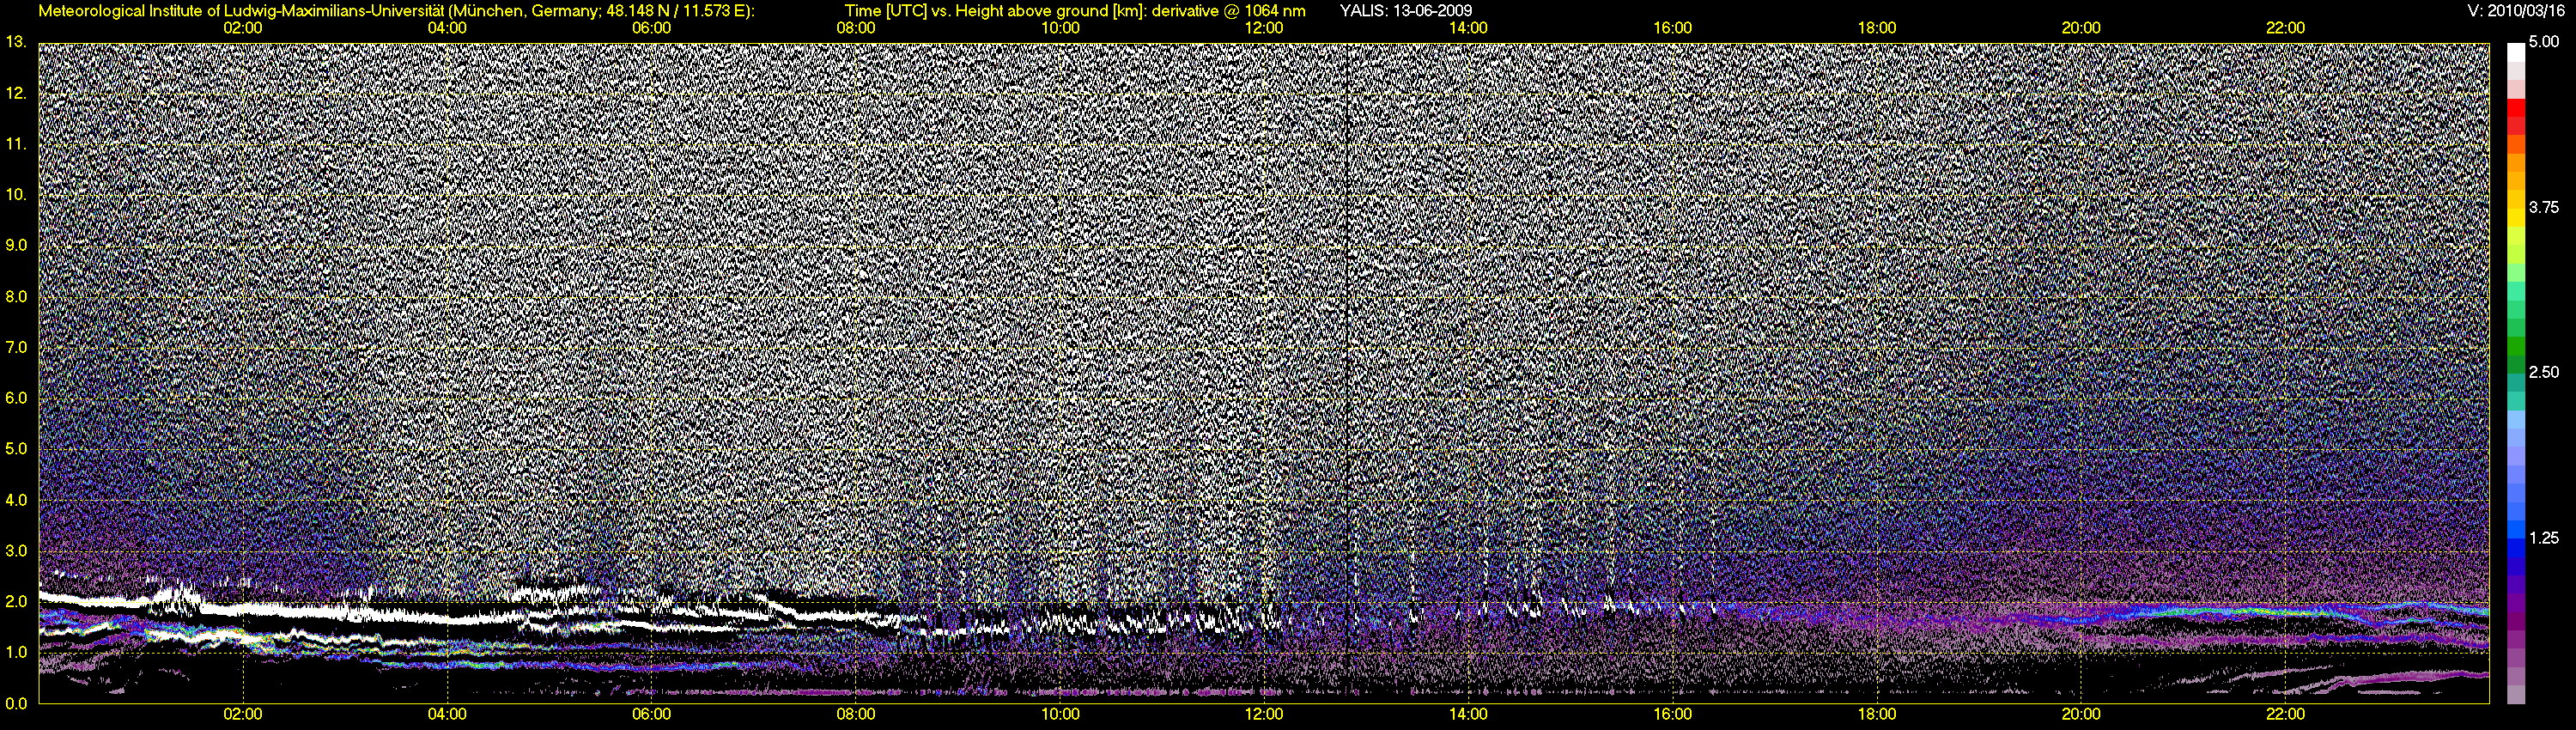Click the '6.0' height axis label
The image size is (2576, 730).
click(16, 398)
